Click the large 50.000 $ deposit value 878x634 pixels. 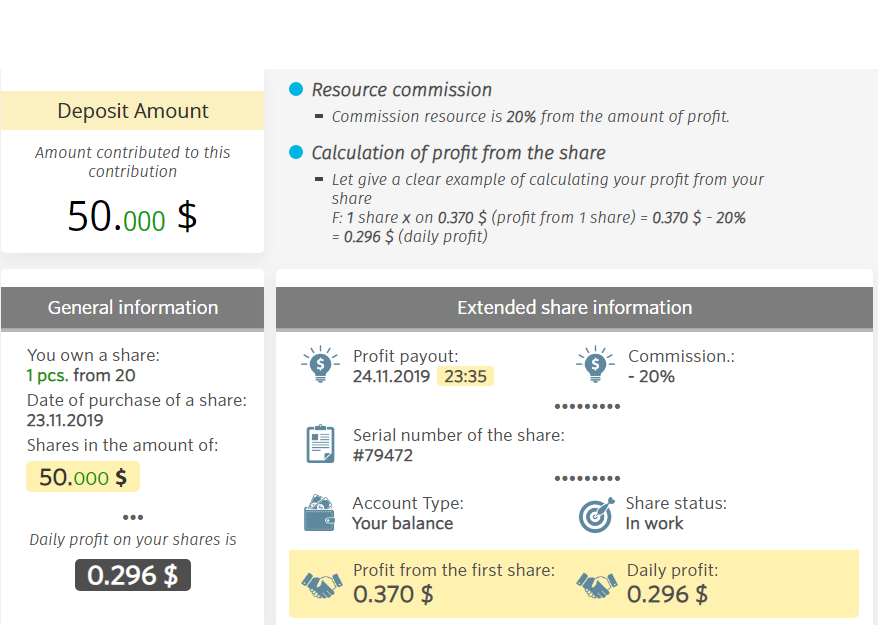point(132,216)
